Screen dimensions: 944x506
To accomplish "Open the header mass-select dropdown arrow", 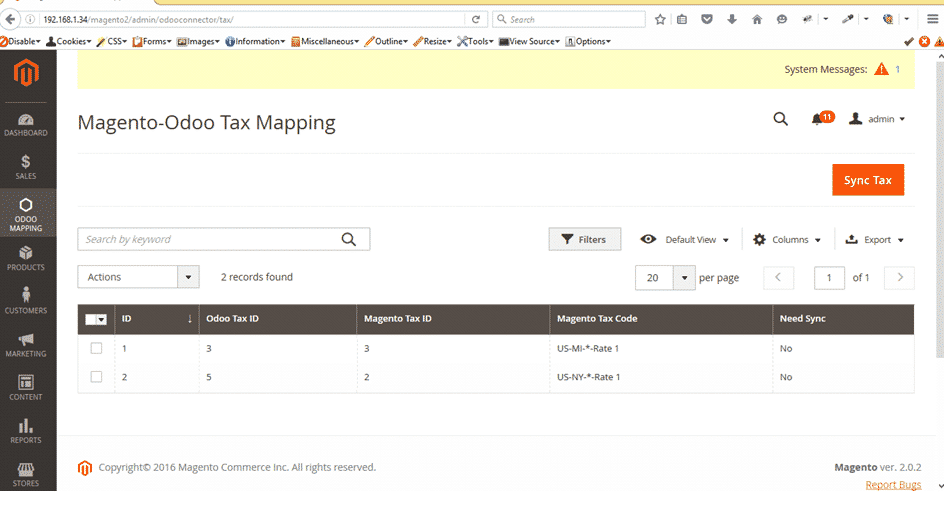I will [102, 319].
